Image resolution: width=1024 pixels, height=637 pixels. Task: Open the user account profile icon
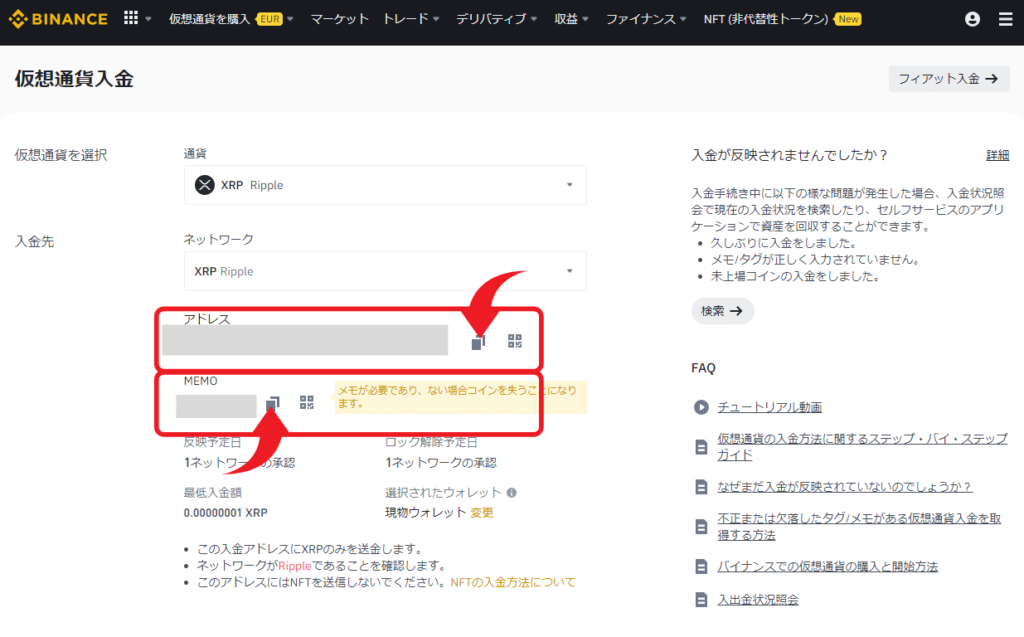click(972, 19)
